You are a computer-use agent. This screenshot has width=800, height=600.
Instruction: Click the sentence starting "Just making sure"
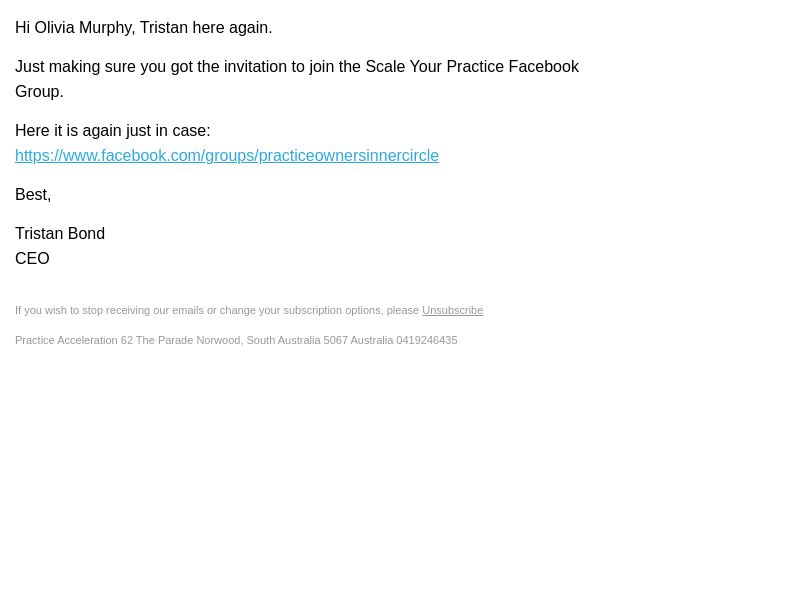pyautogui.click(x=296, y=79)
